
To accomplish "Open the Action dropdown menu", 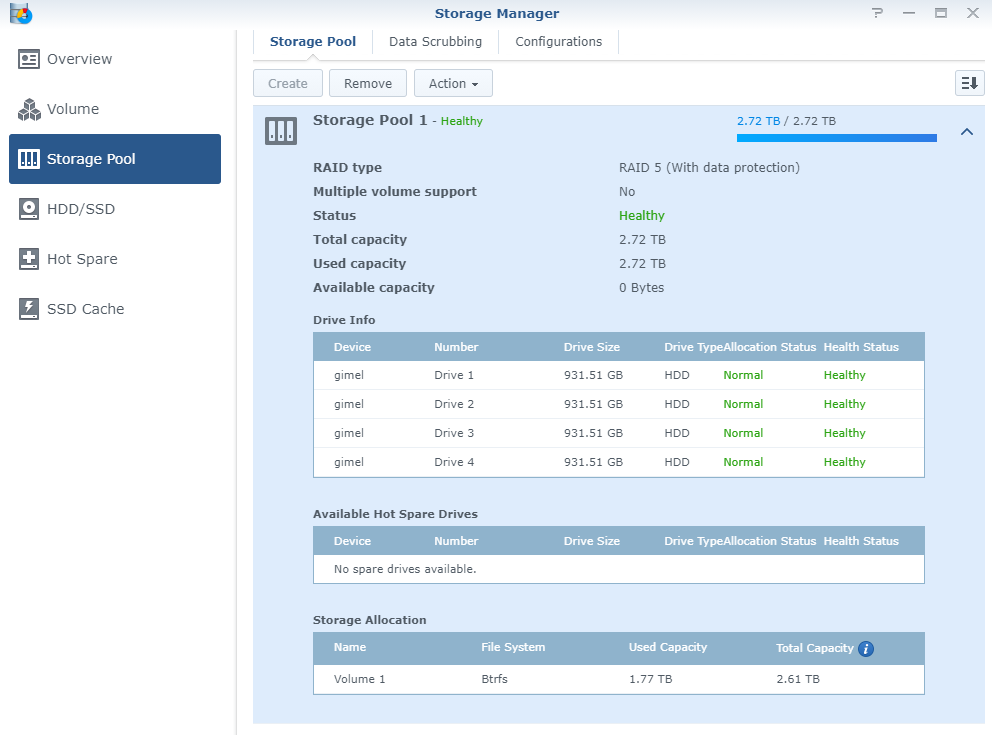I will click(453, 84).
